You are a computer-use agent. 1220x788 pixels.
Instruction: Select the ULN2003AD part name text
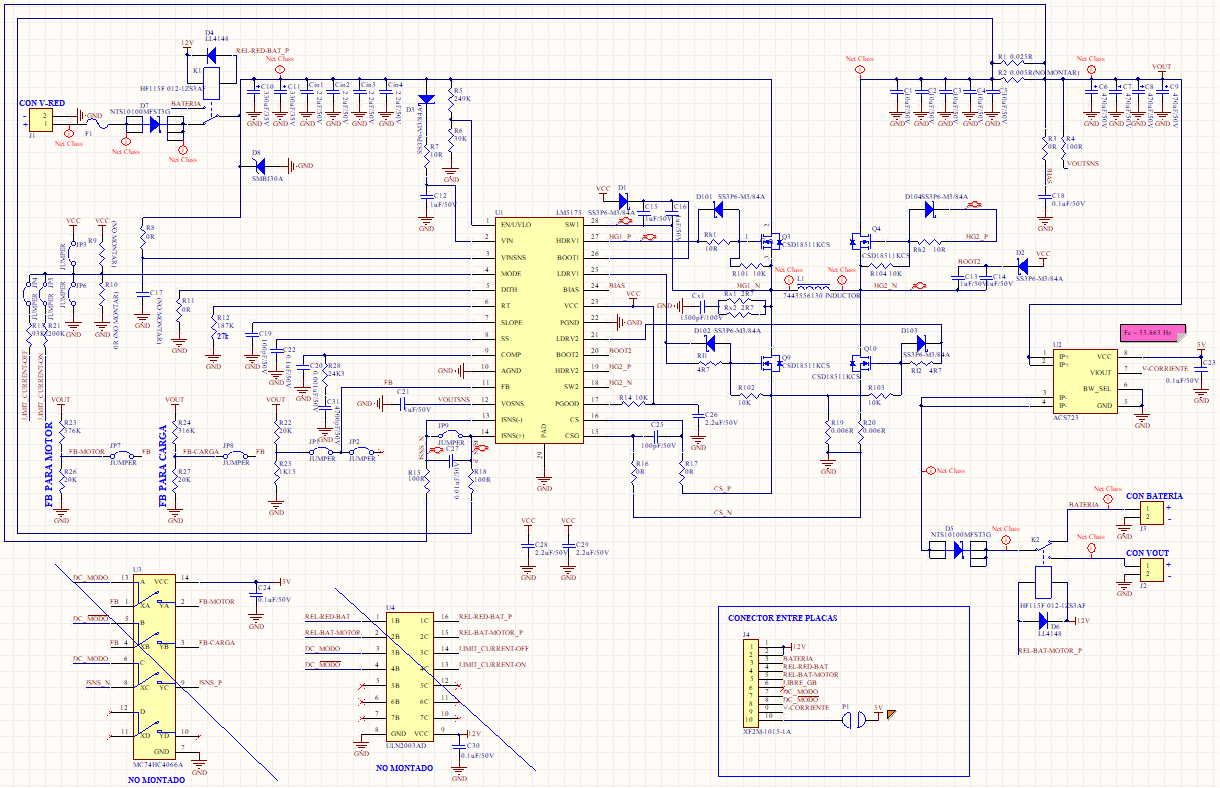pyautogui.click(x=407, y=746)
